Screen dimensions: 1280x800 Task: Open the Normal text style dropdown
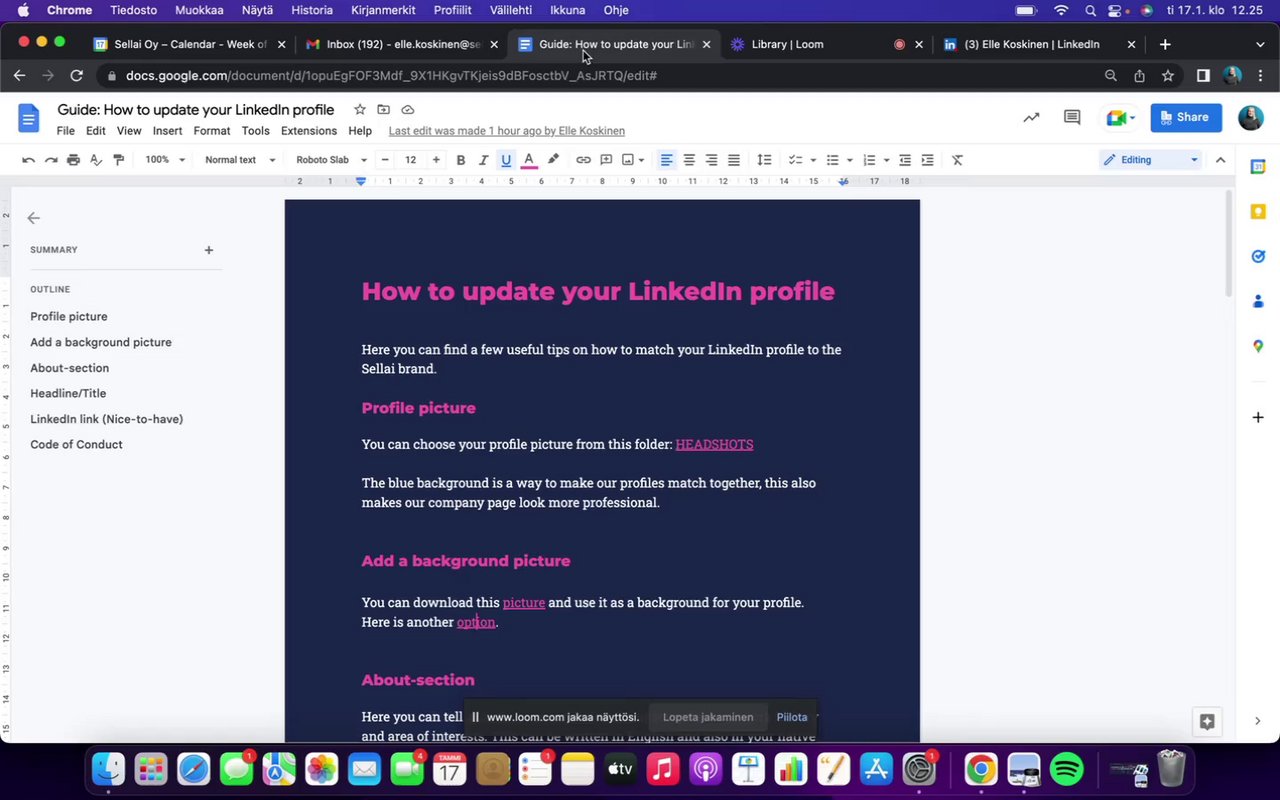[240, 160]
